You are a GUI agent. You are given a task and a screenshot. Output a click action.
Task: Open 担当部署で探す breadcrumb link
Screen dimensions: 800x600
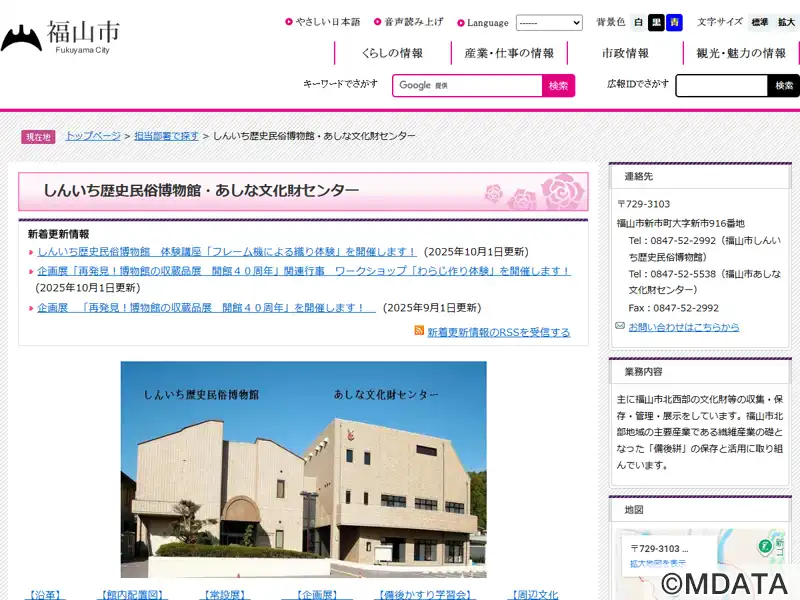point(166,136)
